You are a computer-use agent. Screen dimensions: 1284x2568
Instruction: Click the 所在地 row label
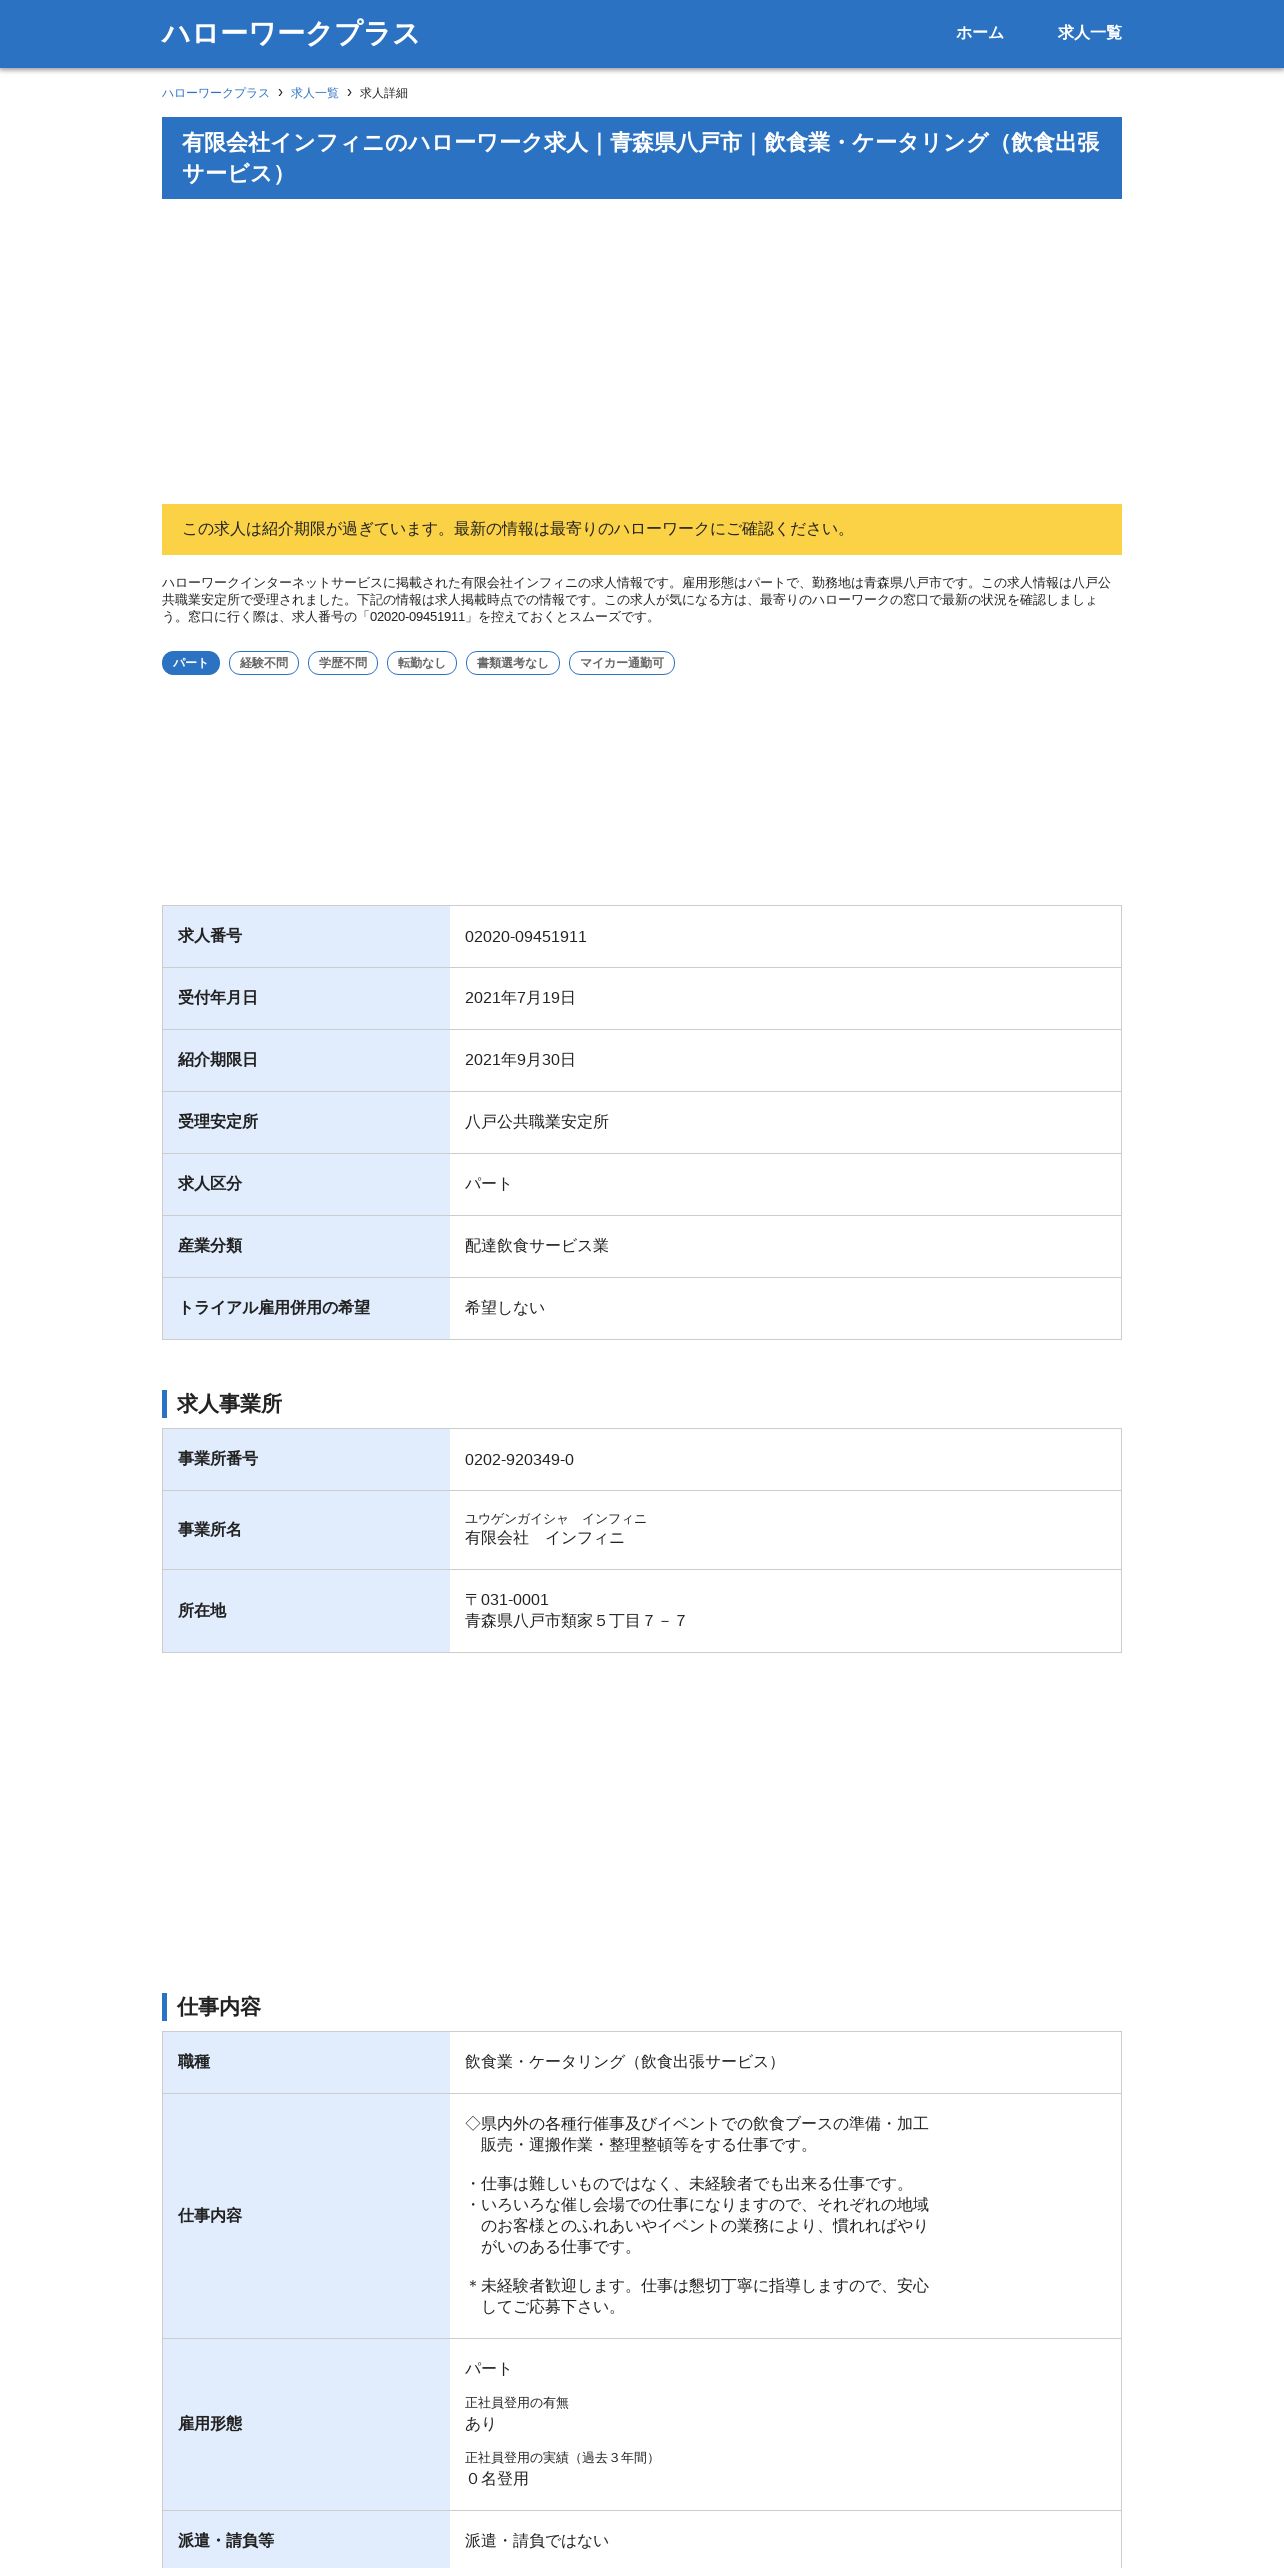tap(202, 1611)
